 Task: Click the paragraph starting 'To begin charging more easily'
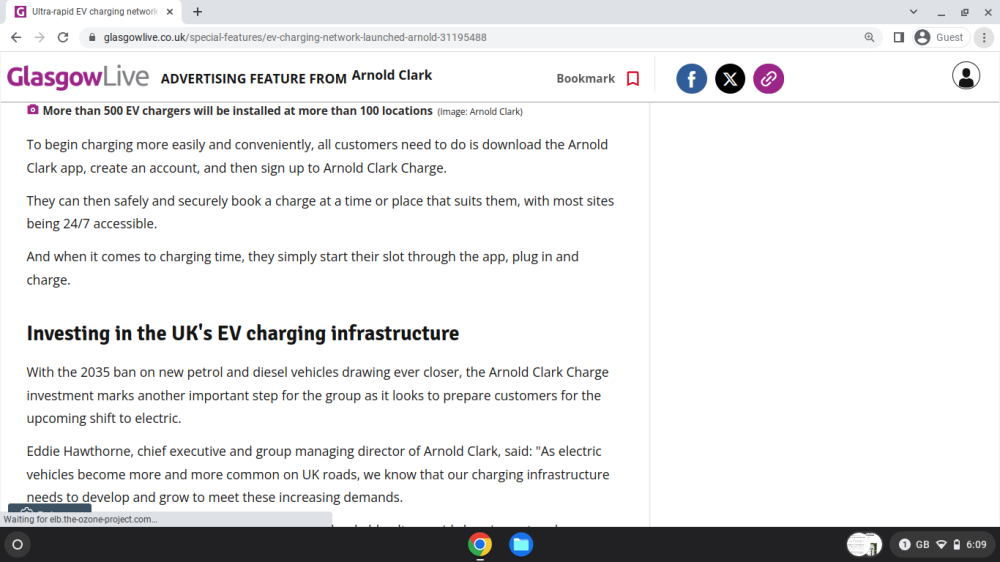[x=317, y=156]
